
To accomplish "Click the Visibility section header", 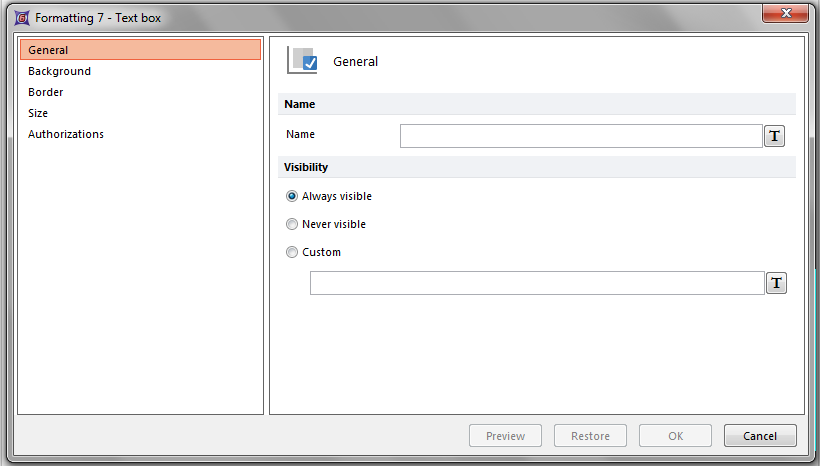I will pos(306,167).
